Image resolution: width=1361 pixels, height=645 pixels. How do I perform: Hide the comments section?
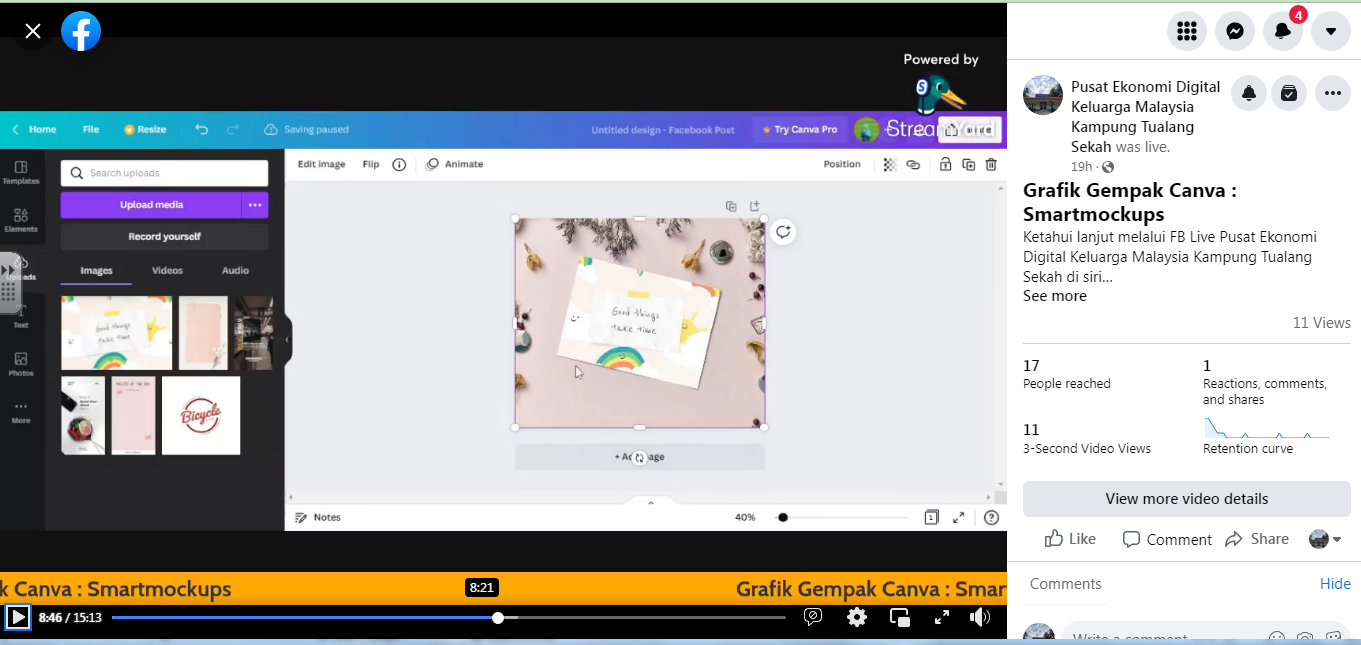[x=1335, y=584]
